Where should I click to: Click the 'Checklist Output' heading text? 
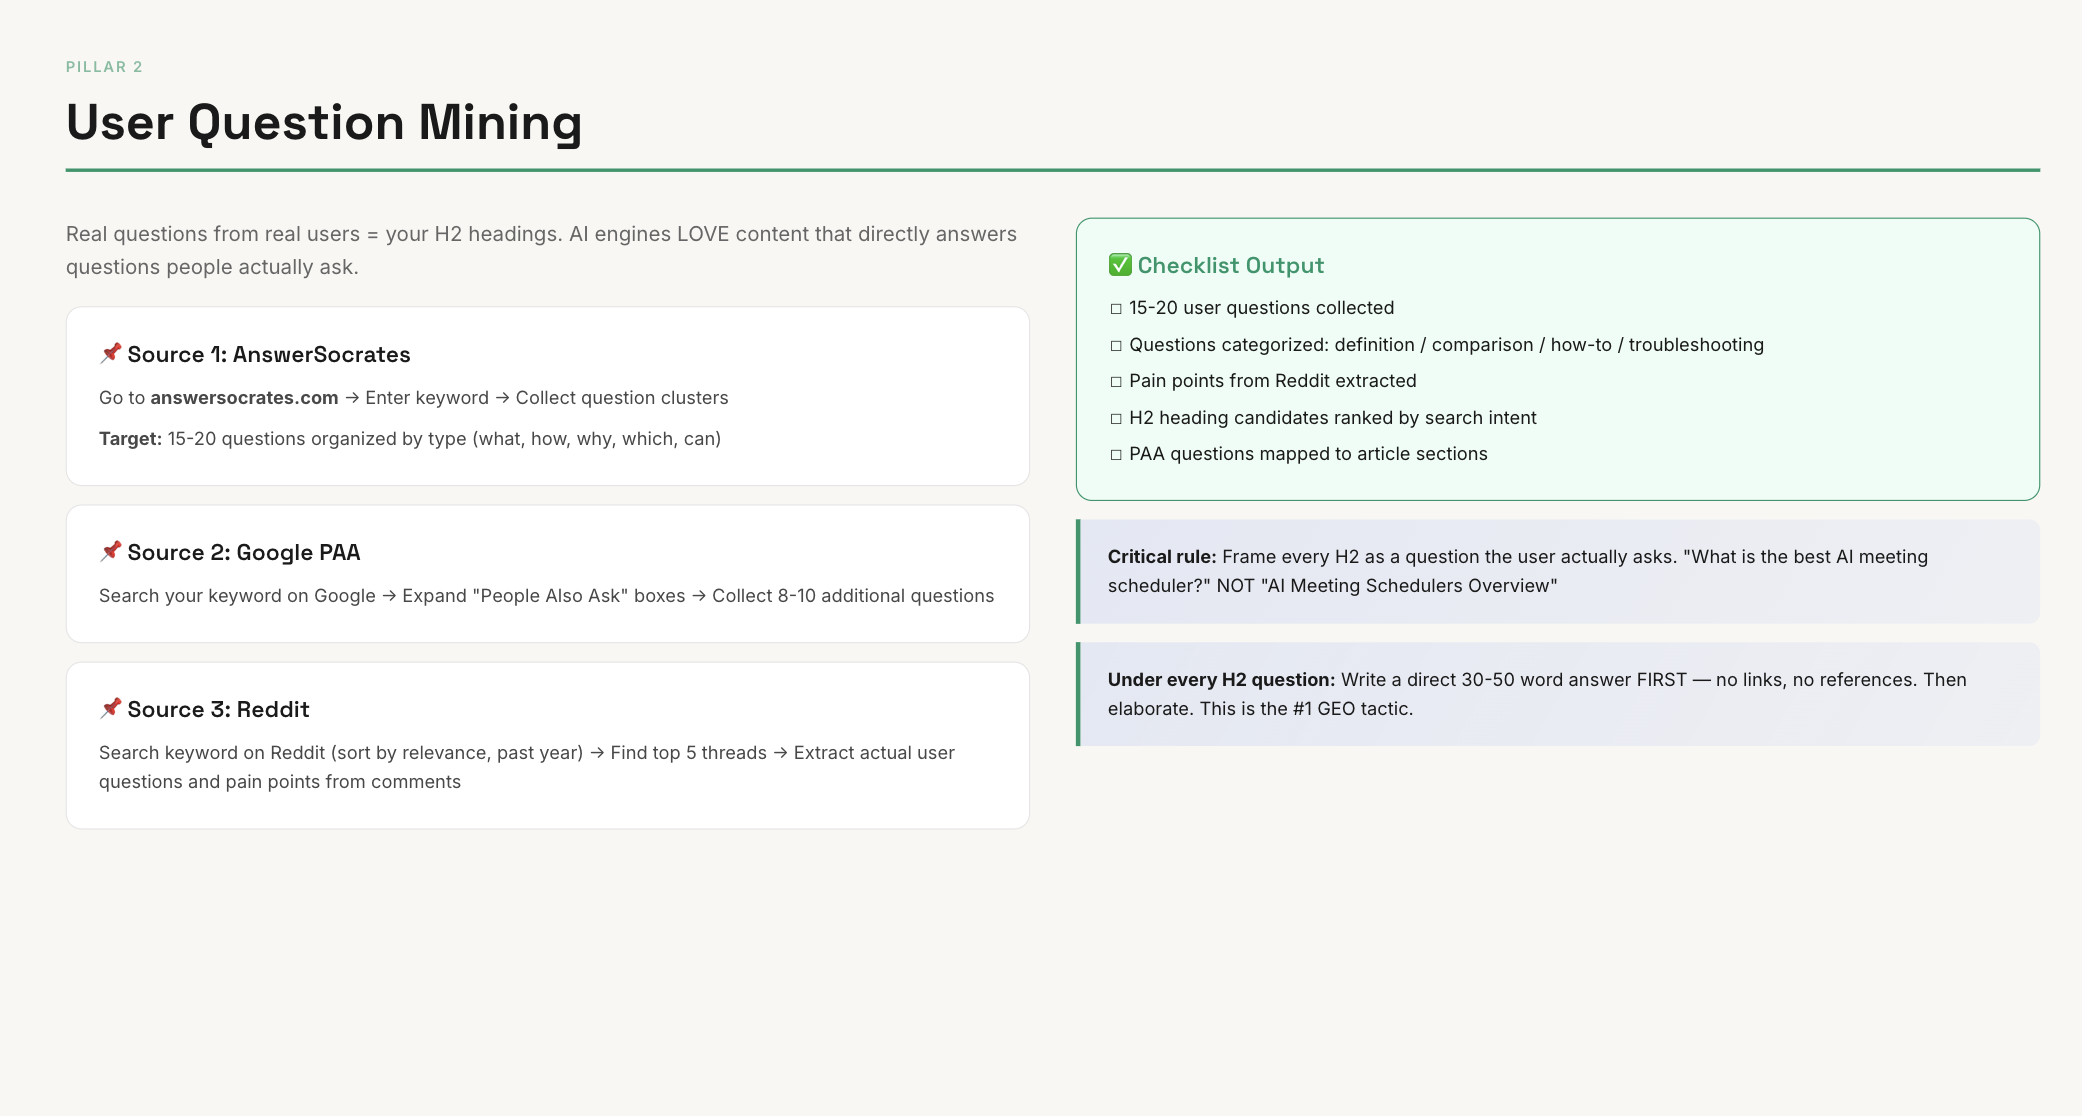coord(1230,265)
